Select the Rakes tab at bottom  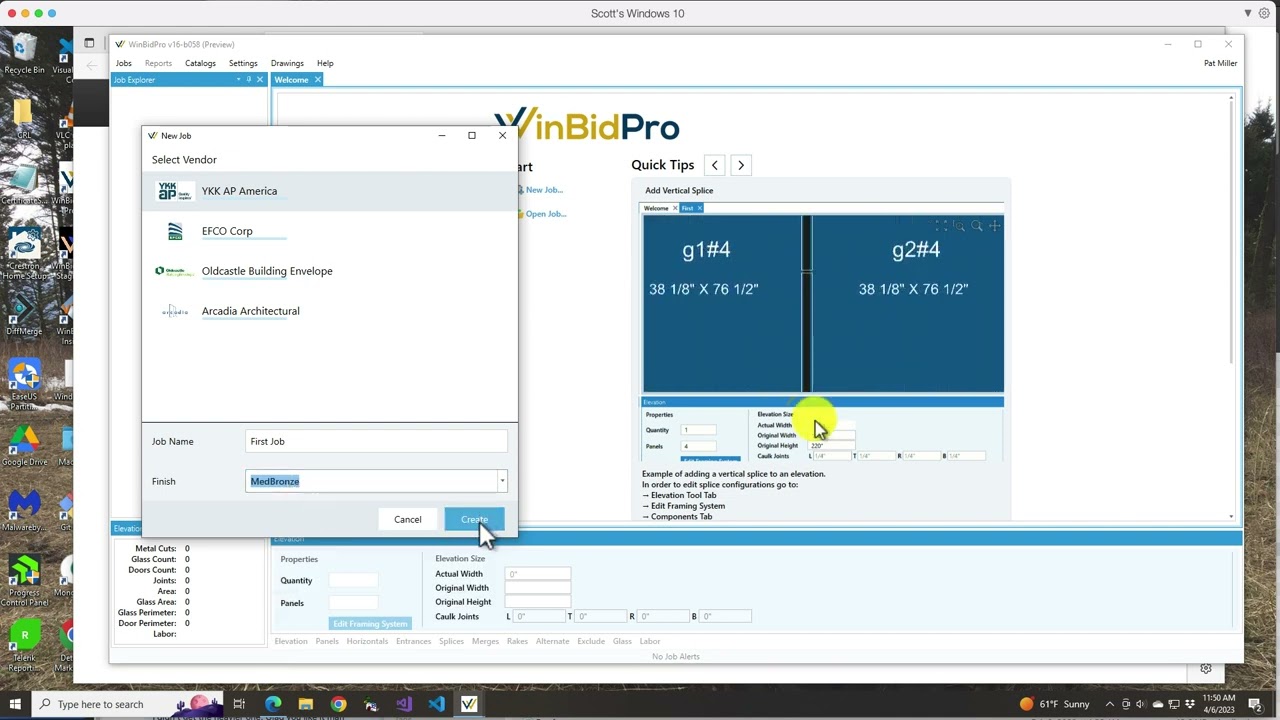click(517, 641)
